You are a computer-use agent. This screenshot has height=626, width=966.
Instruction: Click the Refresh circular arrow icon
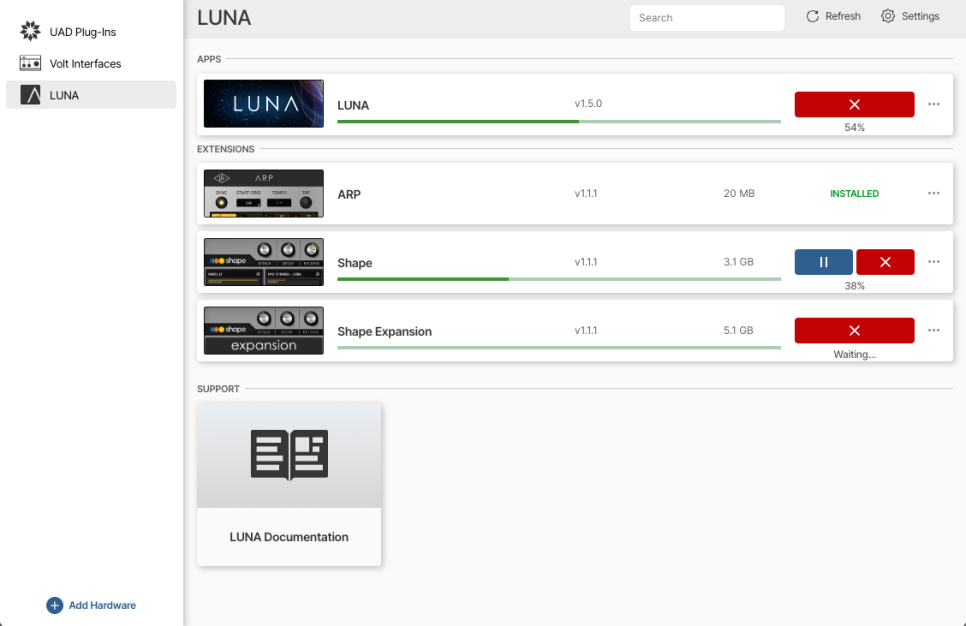click(812, 16)
